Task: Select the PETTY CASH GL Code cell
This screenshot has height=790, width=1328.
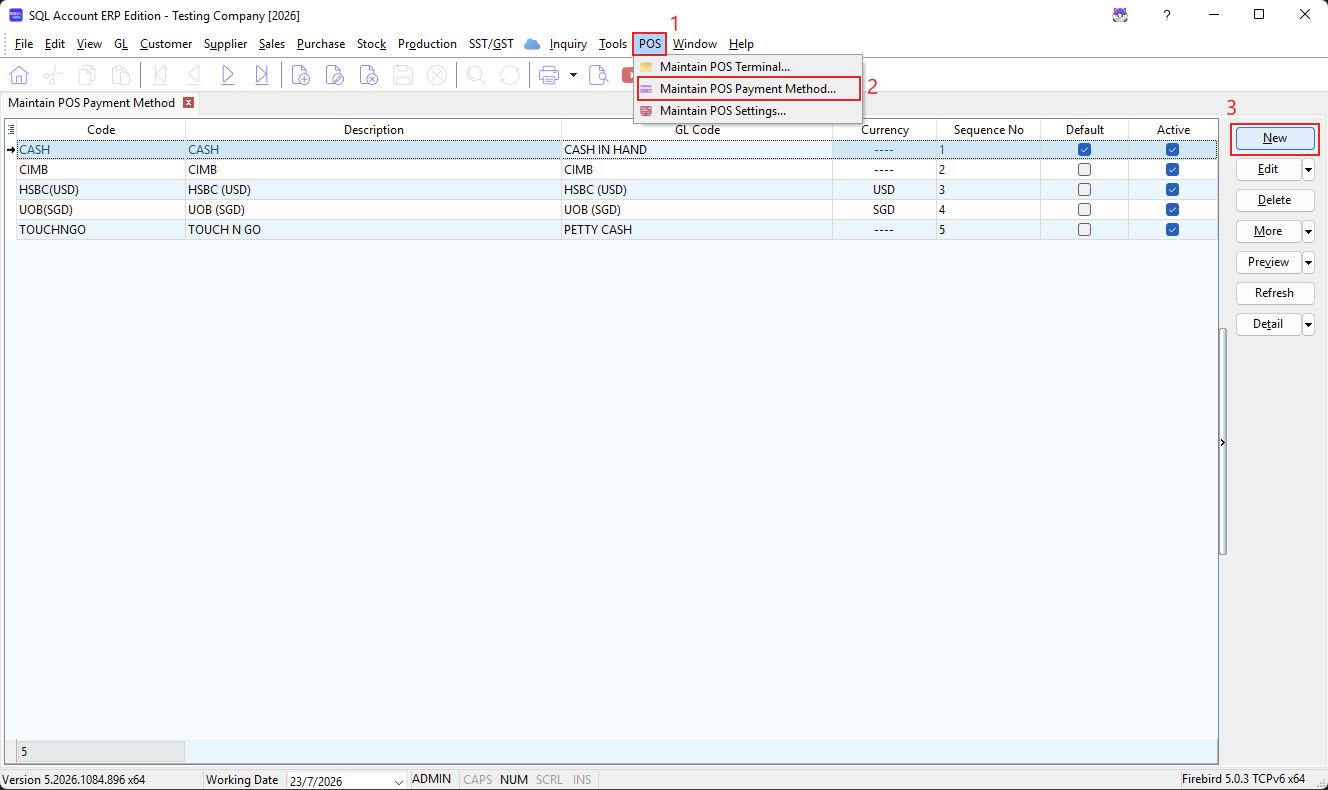Action: 697,230
